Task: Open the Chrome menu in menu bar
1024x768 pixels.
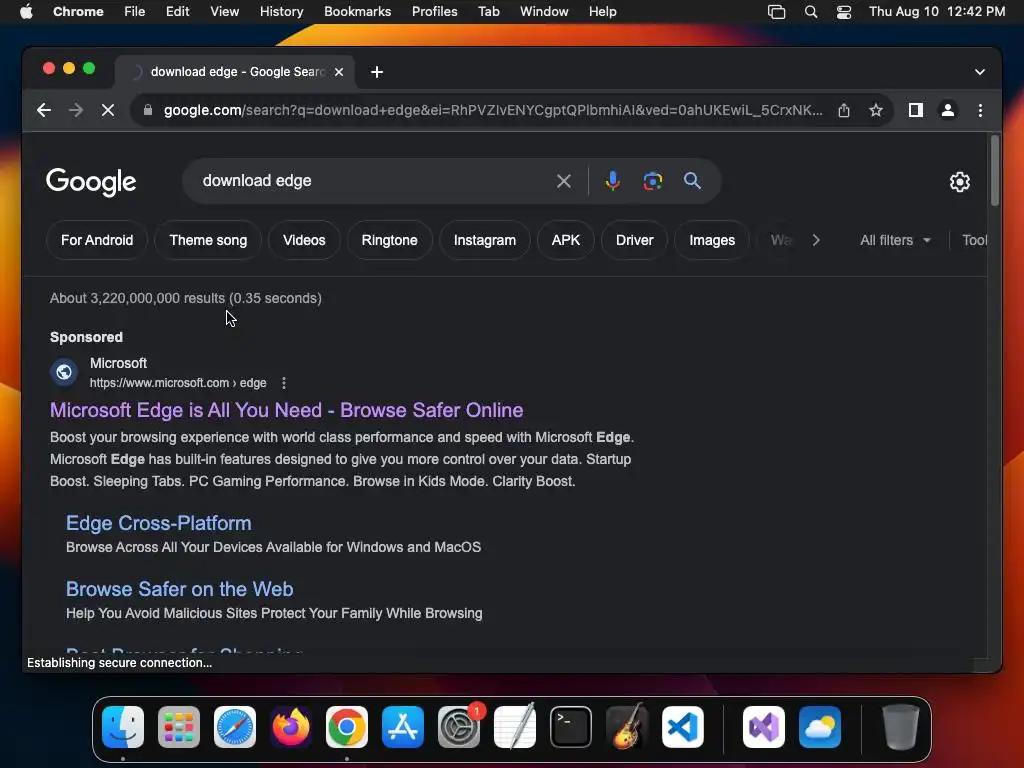Action: tap(78, 12)
